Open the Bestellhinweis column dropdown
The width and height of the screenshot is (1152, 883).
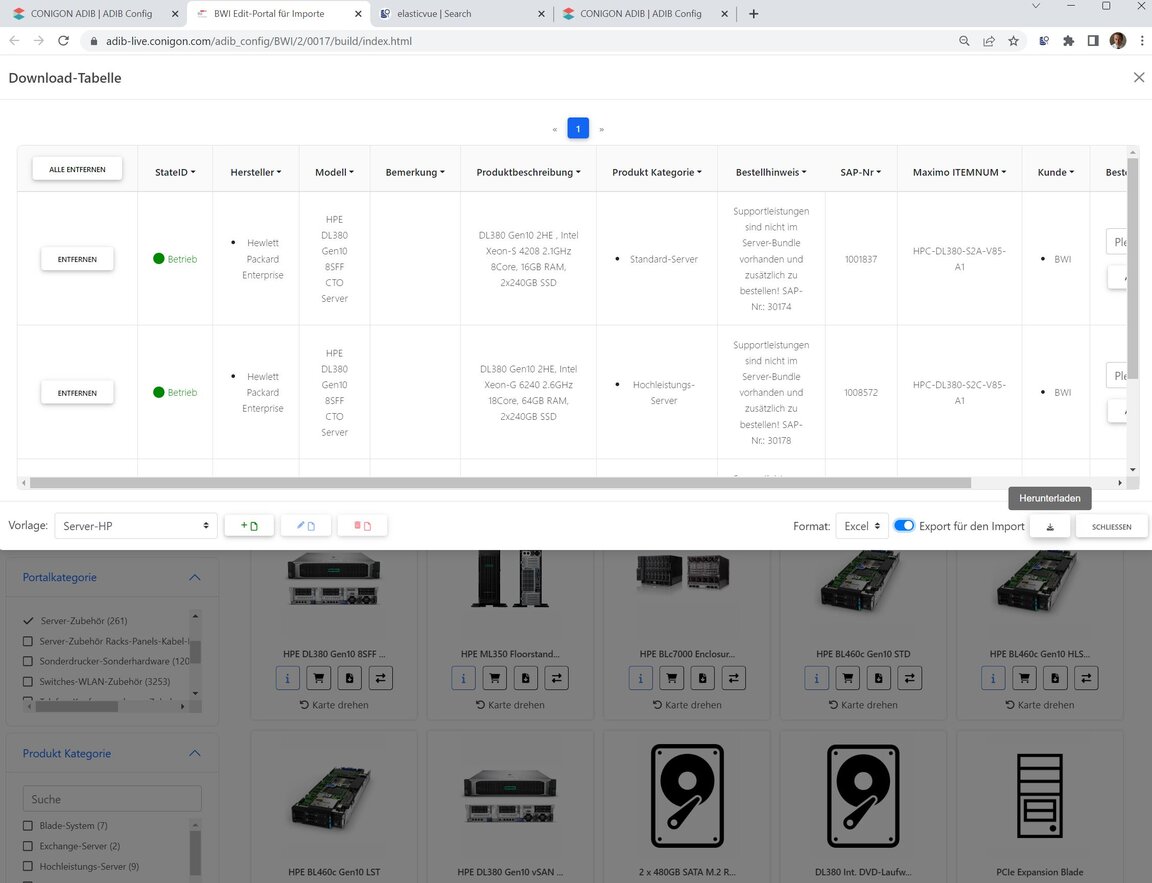pyautogui.click(x=771, y=172)
